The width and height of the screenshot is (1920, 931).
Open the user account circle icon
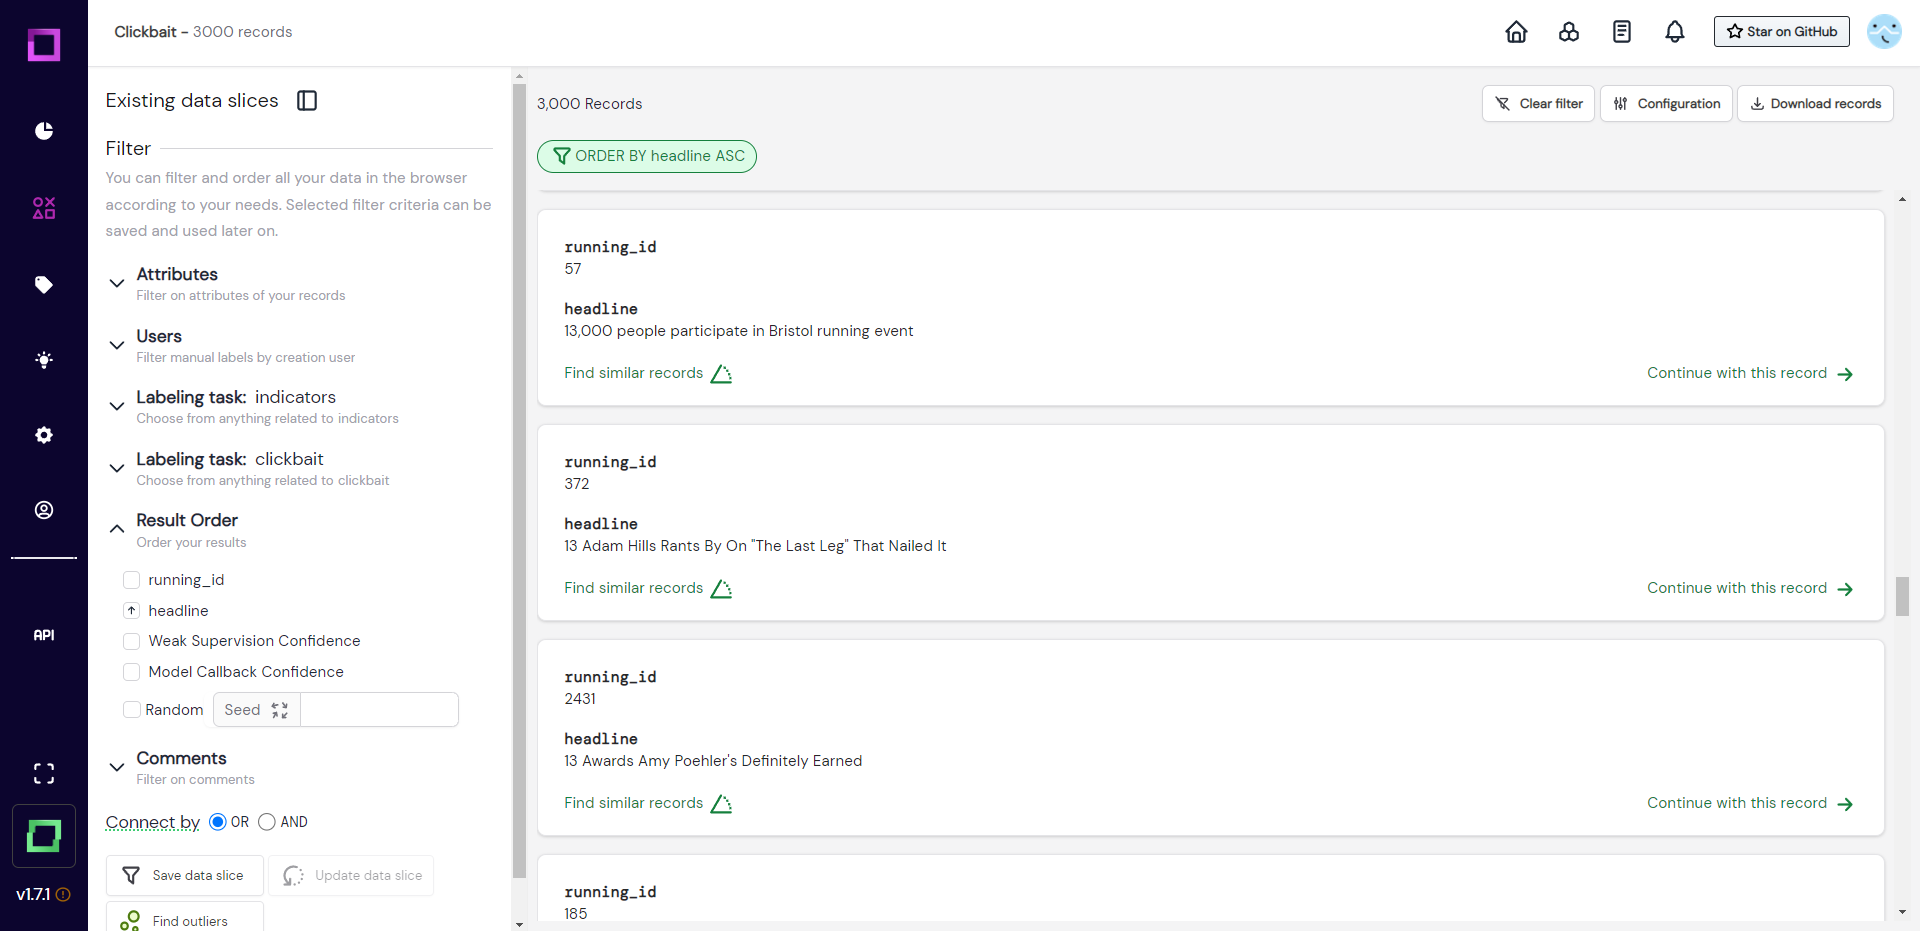pos(44,510)
